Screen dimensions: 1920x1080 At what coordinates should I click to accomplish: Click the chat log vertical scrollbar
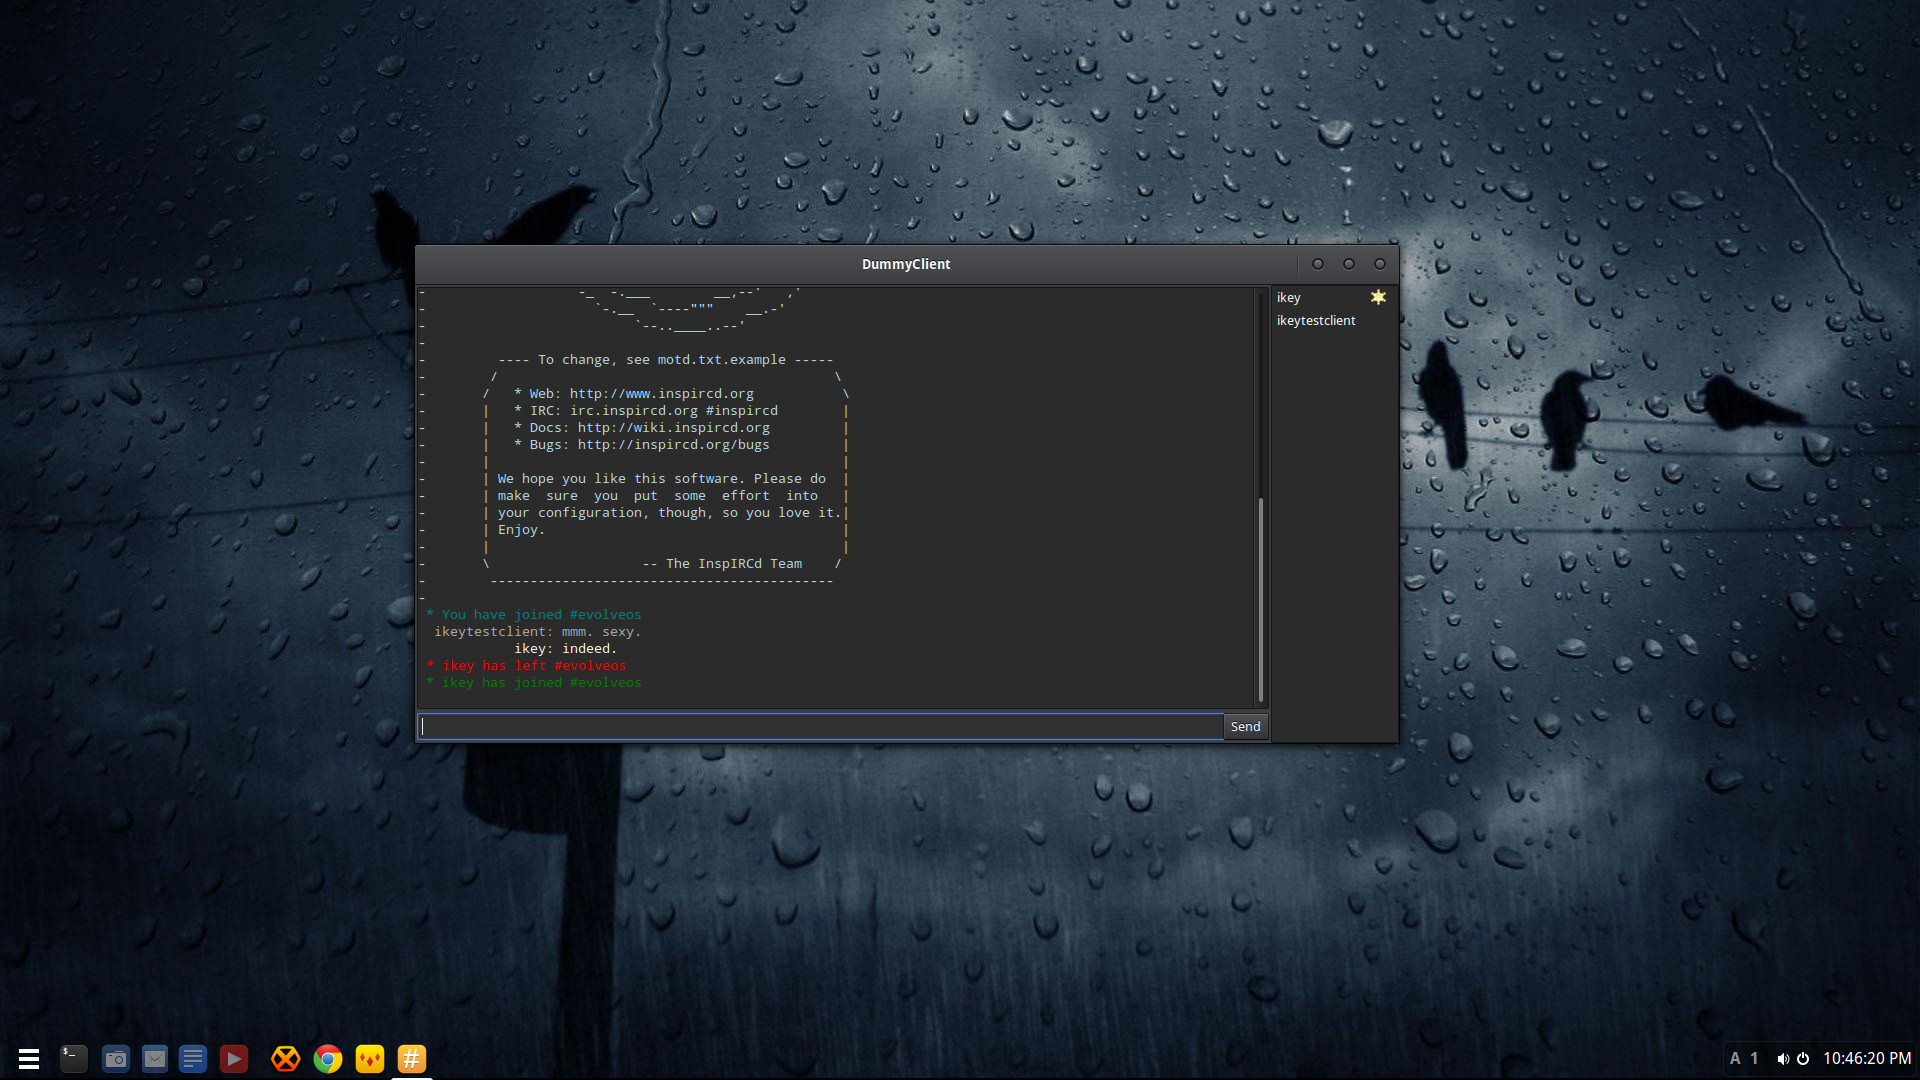(1260, 600)
